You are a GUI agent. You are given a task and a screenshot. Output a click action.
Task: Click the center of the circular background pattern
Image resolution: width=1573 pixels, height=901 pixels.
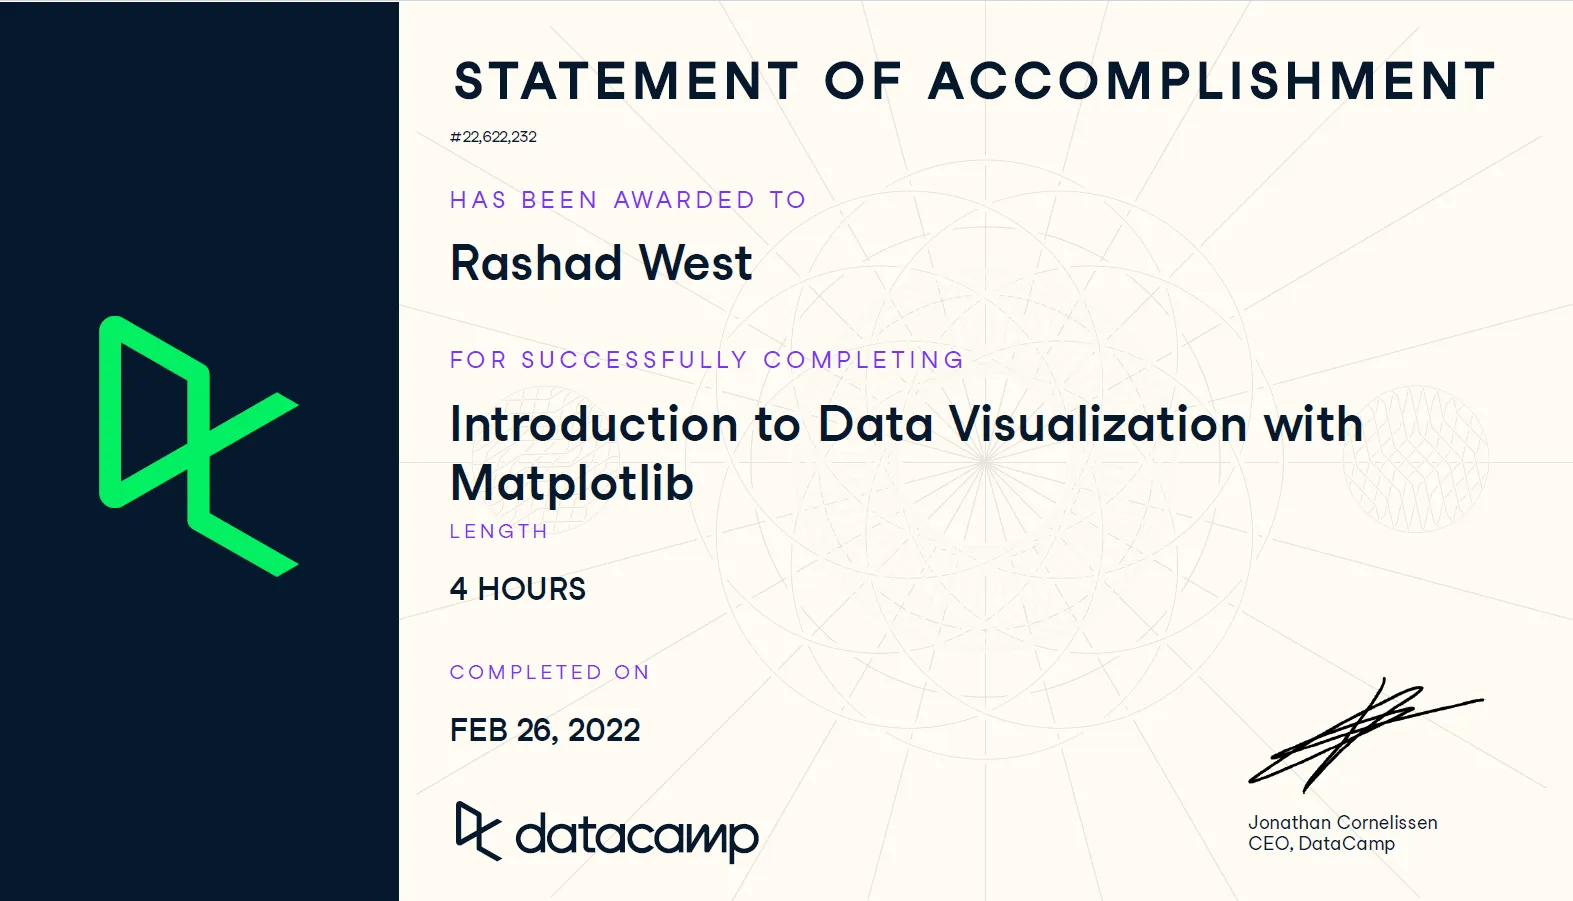[x=986, y=460]
